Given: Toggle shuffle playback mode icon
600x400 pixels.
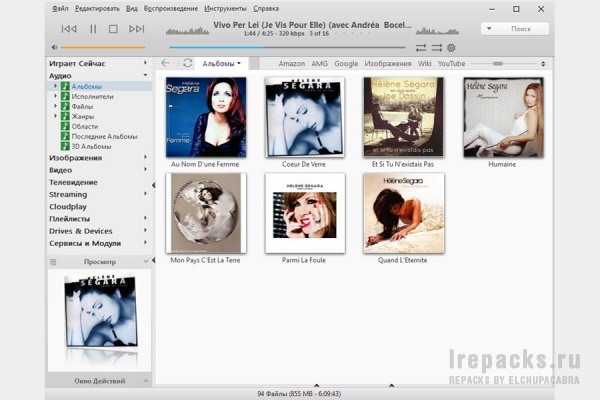Looking at the screenshot, I should [437, 48].
